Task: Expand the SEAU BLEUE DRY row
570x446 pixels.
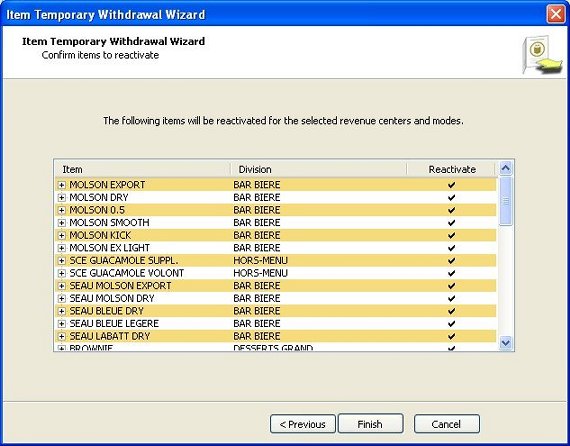Action: tap(61, 311)
